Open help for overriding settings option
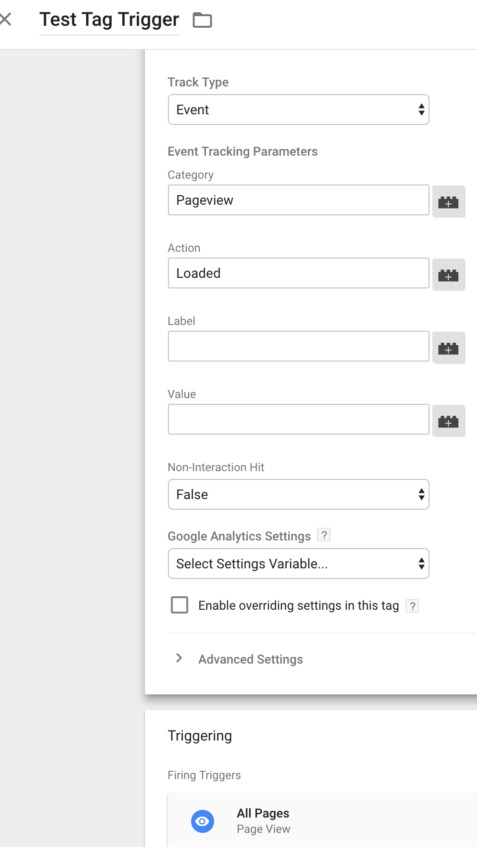 412,606
